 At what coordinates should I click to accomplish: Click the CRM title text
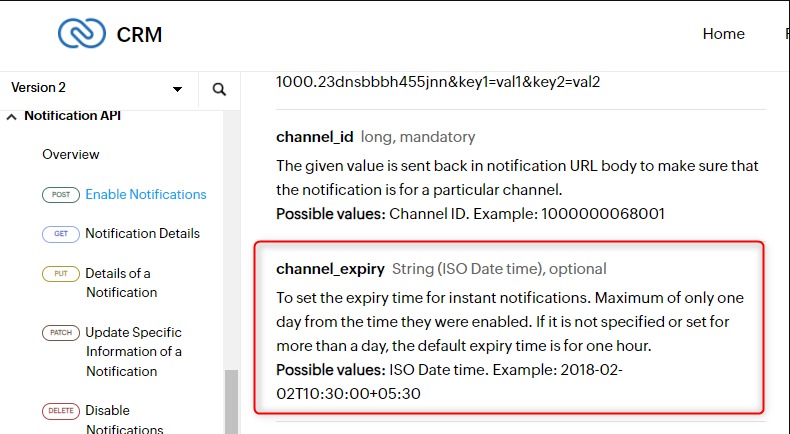click(139, 34)
